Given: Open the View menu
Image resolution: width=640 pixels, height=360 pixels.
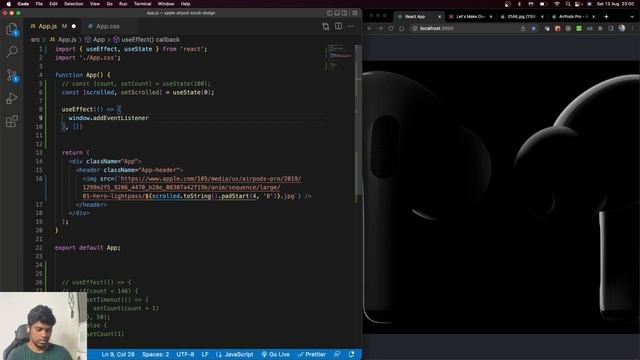Looking at the screenshot, I should [x=95, y=4].
